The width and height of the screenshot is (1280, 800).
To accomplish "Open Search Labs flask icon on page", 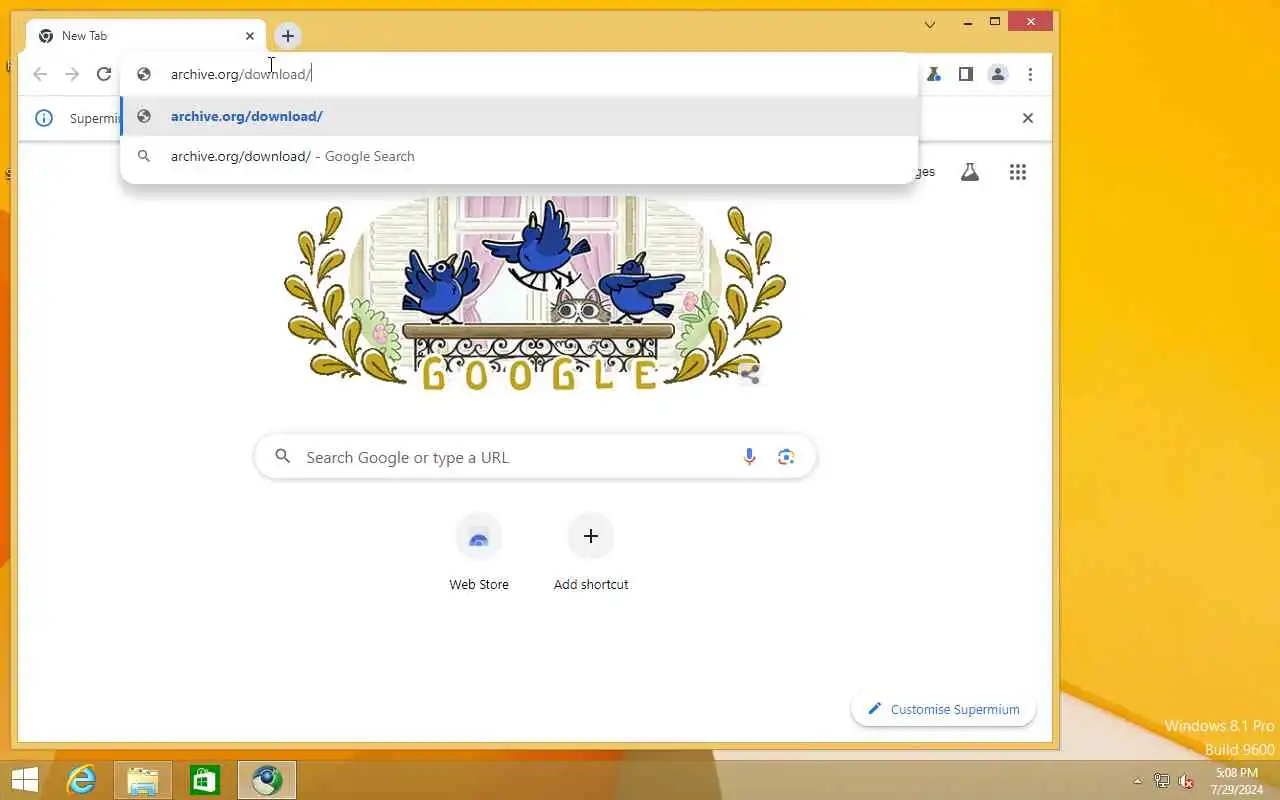I will click(x=969, y=172).
